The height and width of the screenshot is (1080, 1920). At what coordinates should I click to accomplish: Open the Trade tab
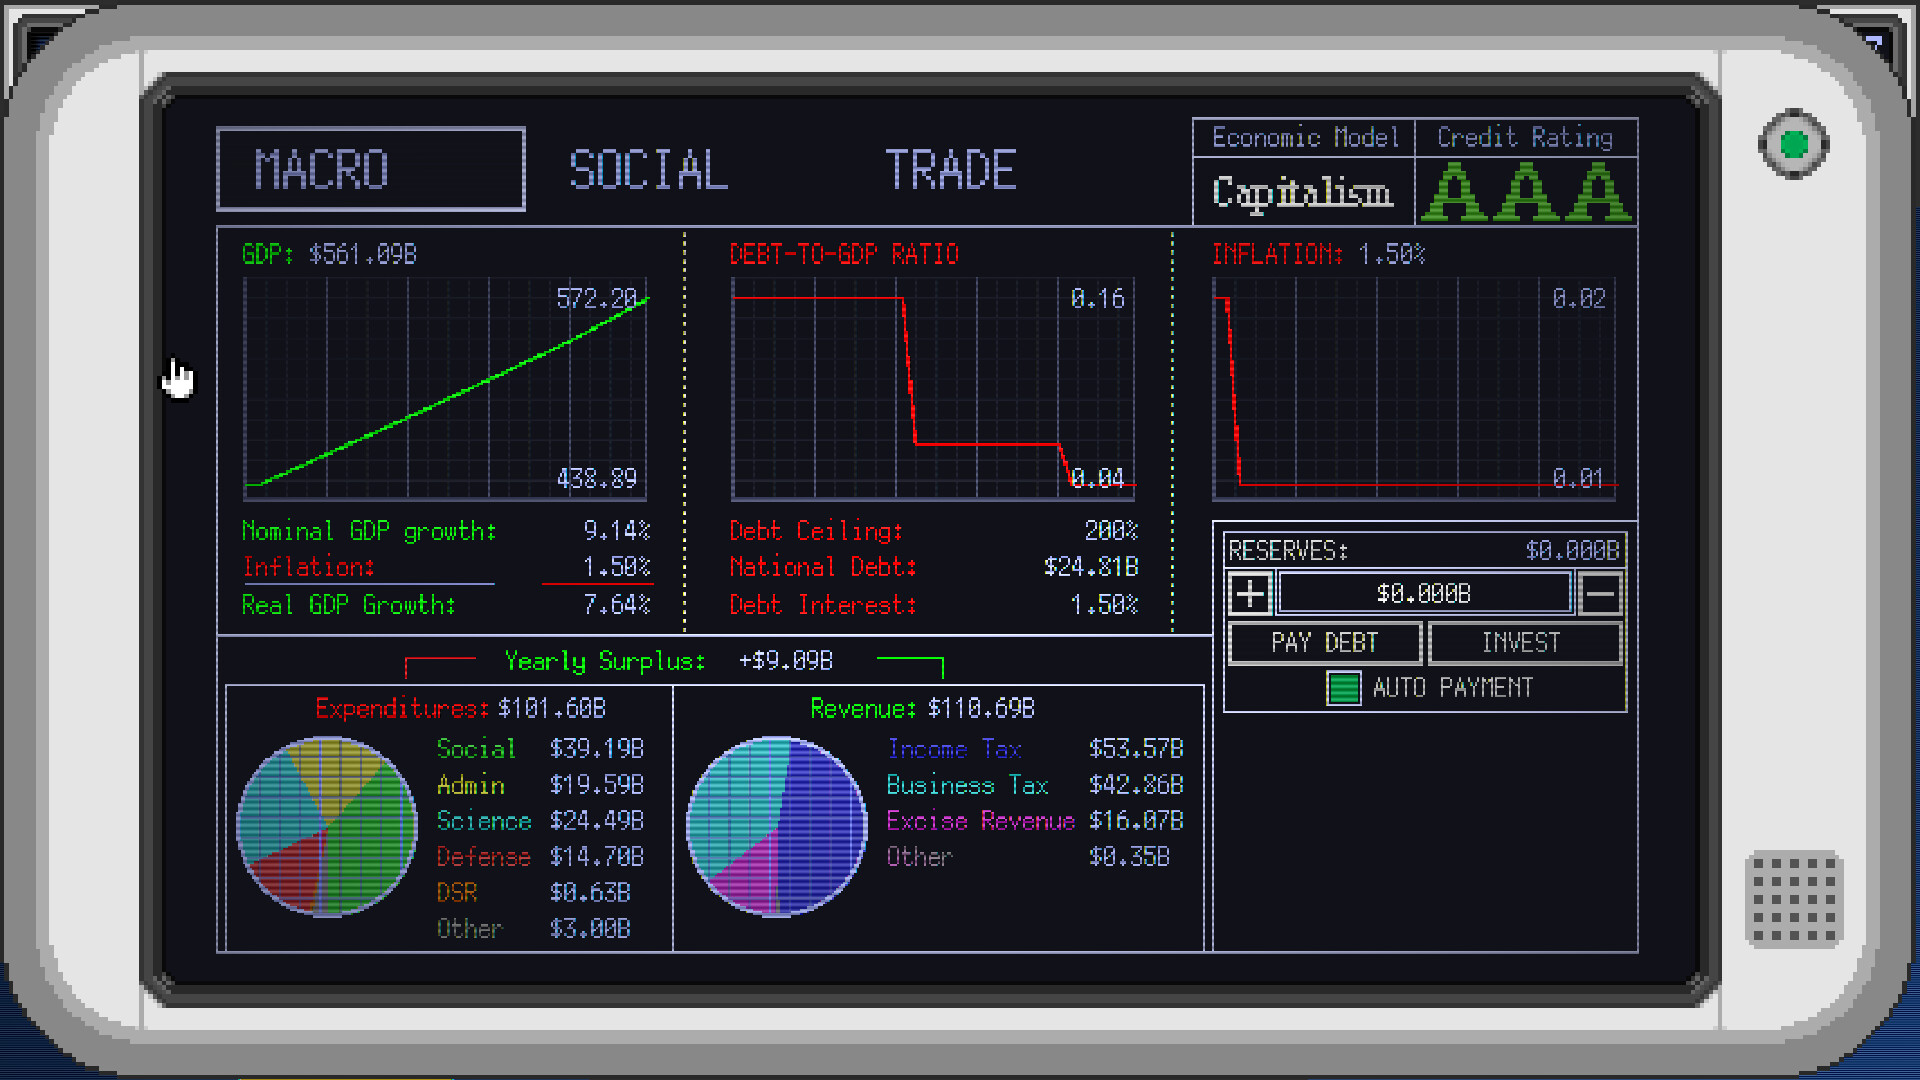click(x=950, y=170)
